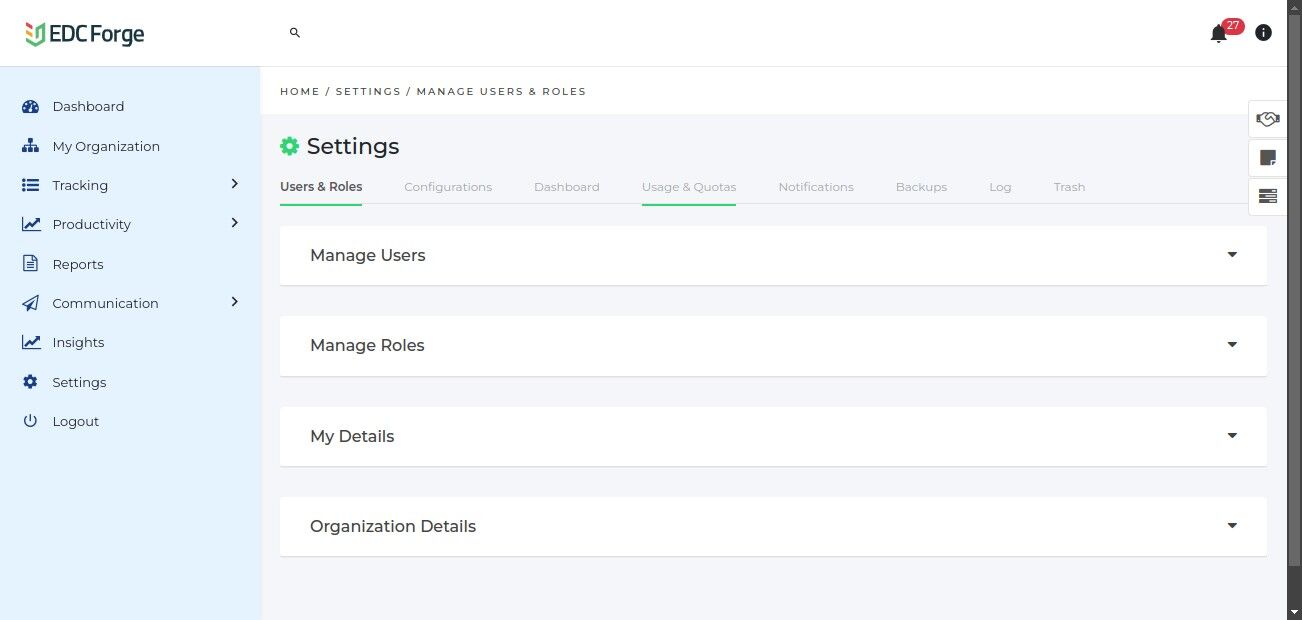1302x620 pixels.
Task: Open the handshake side panel icon
Action: (1267, 119)
